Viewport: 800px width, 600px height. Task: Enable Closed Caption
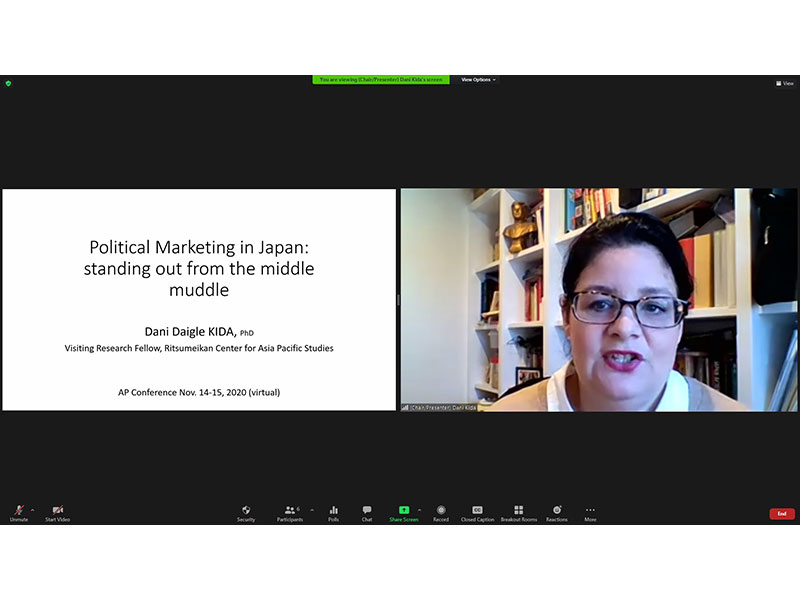(x=477, y=512)
